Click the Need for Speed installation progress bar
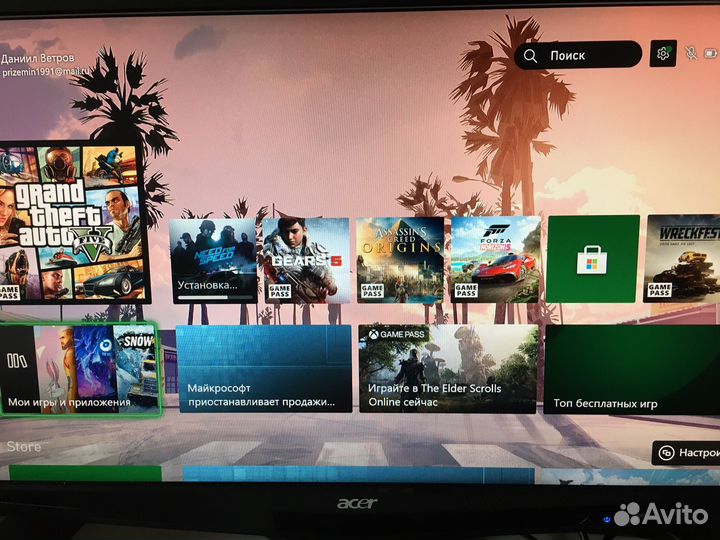The image size is (720, 540). click(214, 298)
